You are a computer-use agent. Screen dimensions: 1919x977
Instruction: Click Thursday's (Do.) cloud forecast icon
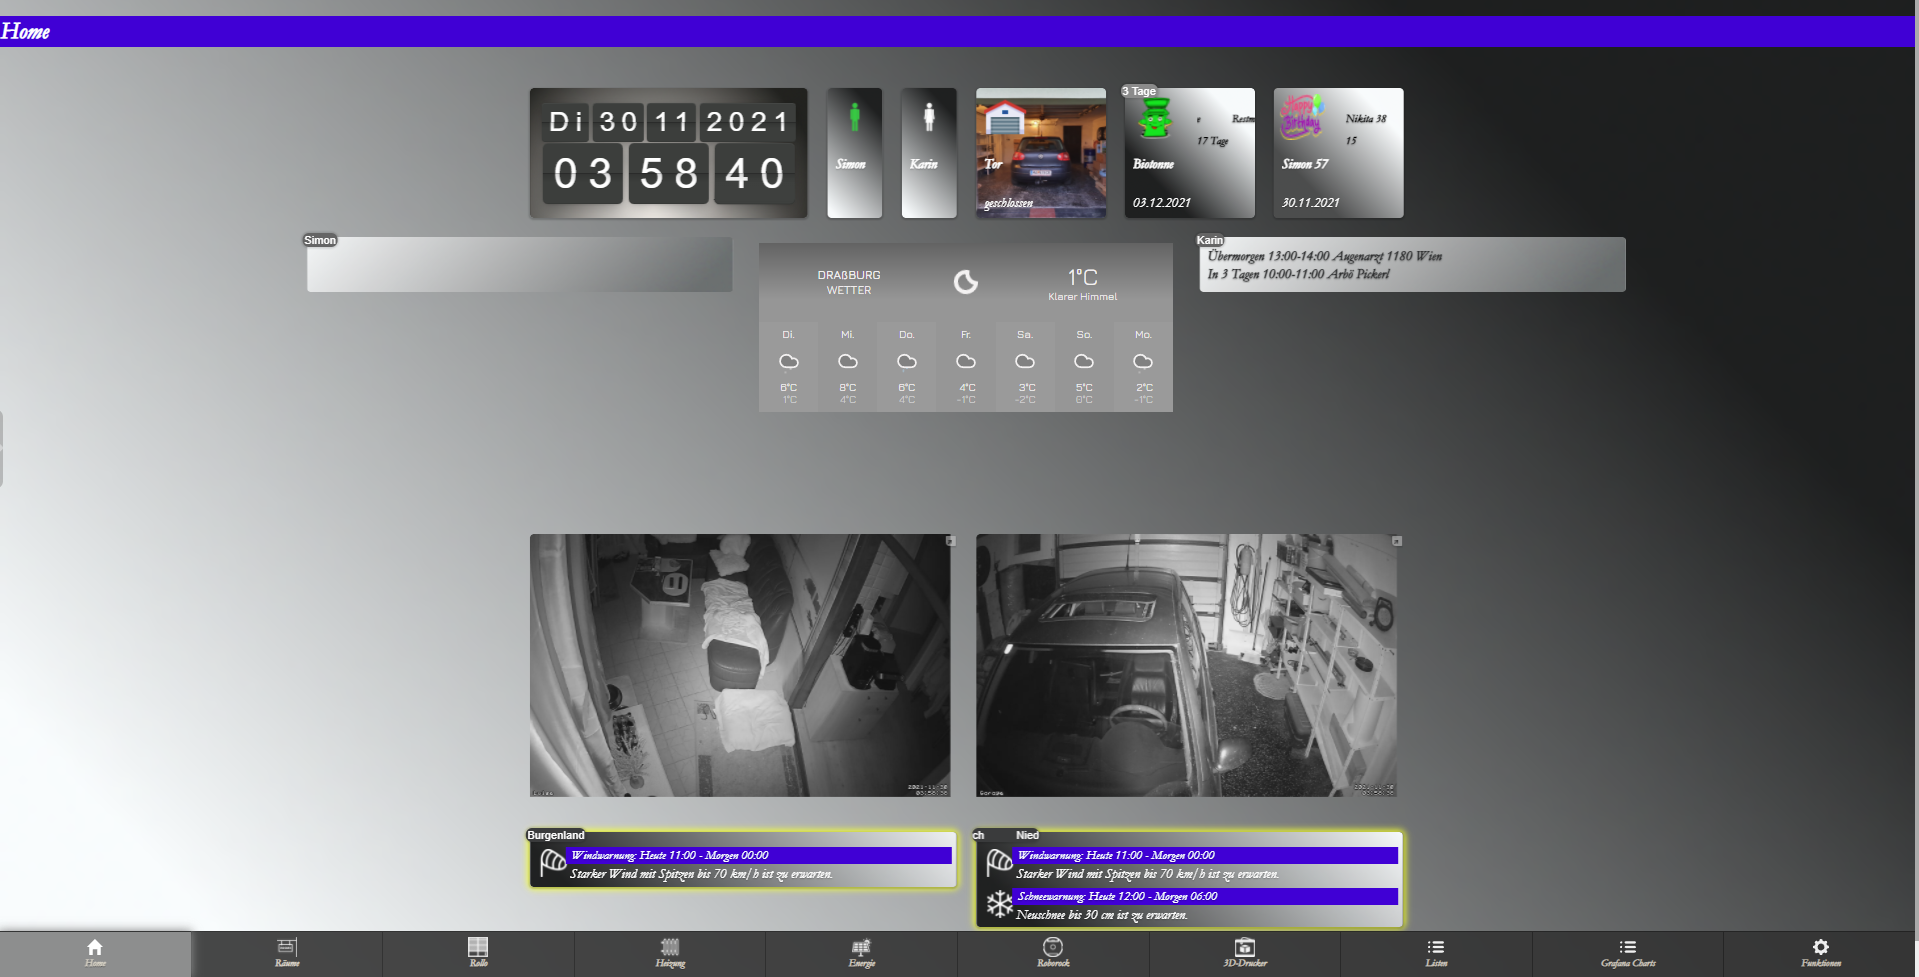coord(907,361)
